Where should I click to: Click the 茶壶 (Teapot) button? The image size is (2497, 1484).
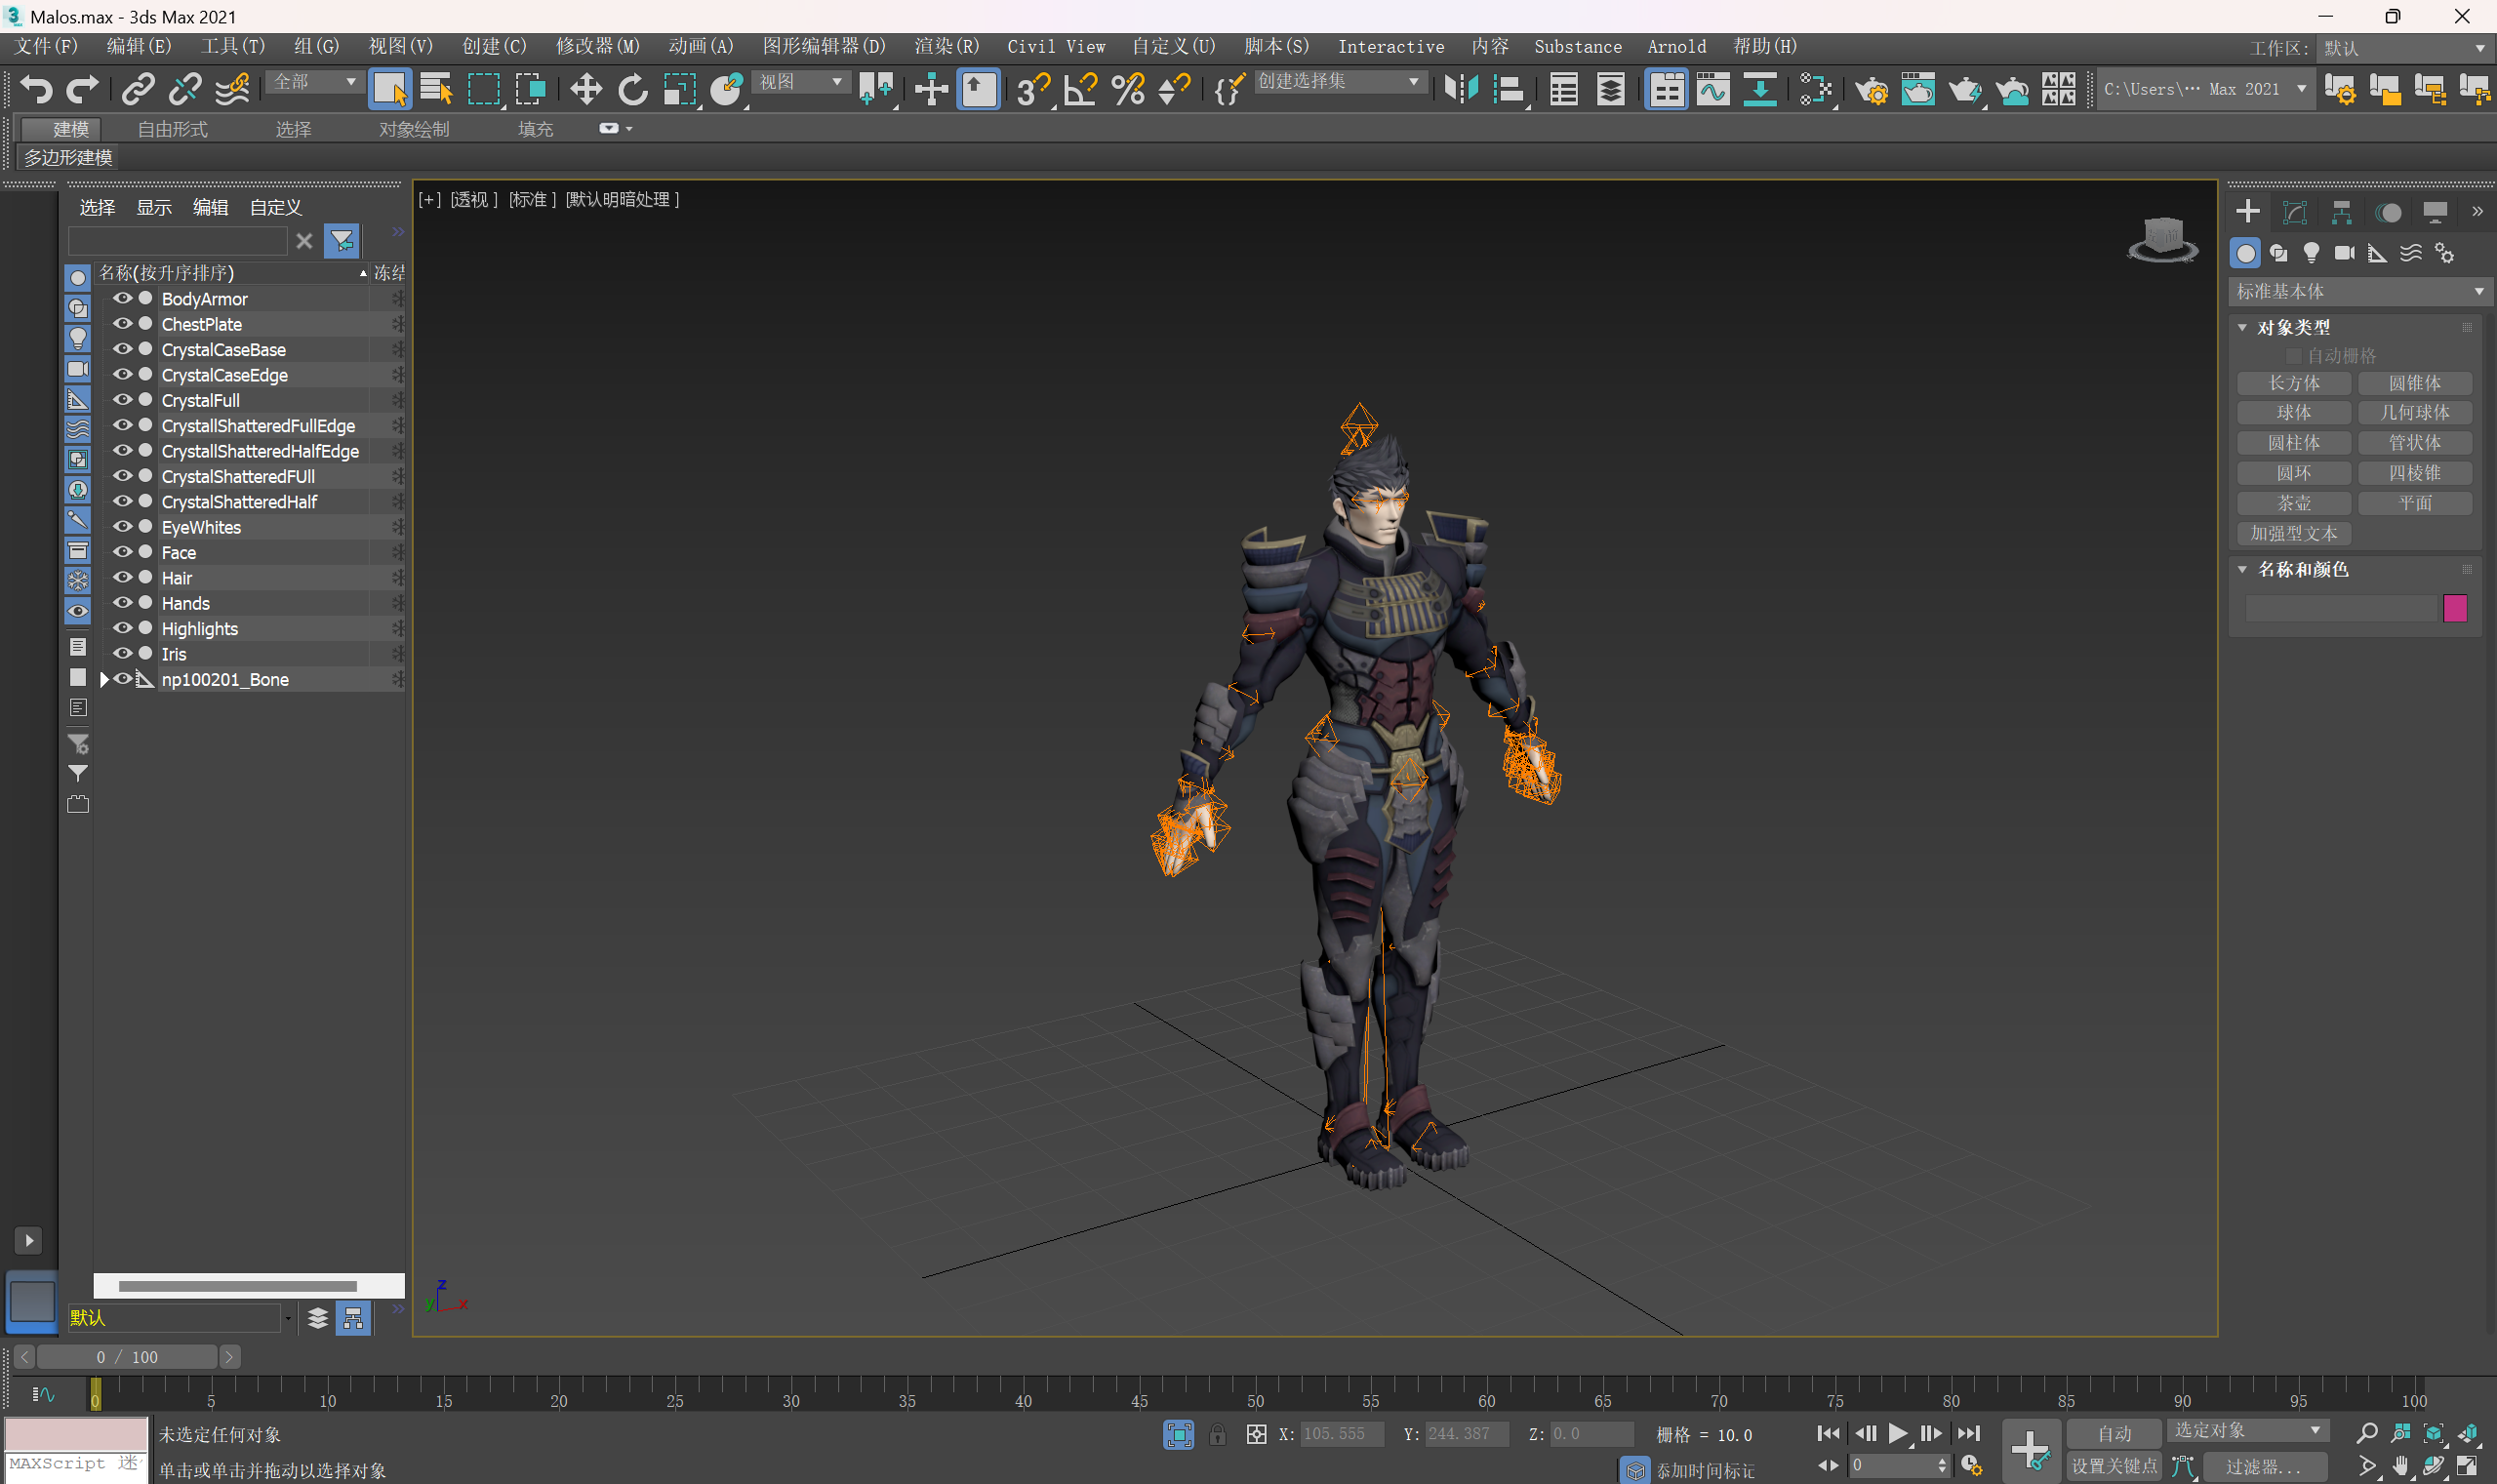click(2293, 503)
